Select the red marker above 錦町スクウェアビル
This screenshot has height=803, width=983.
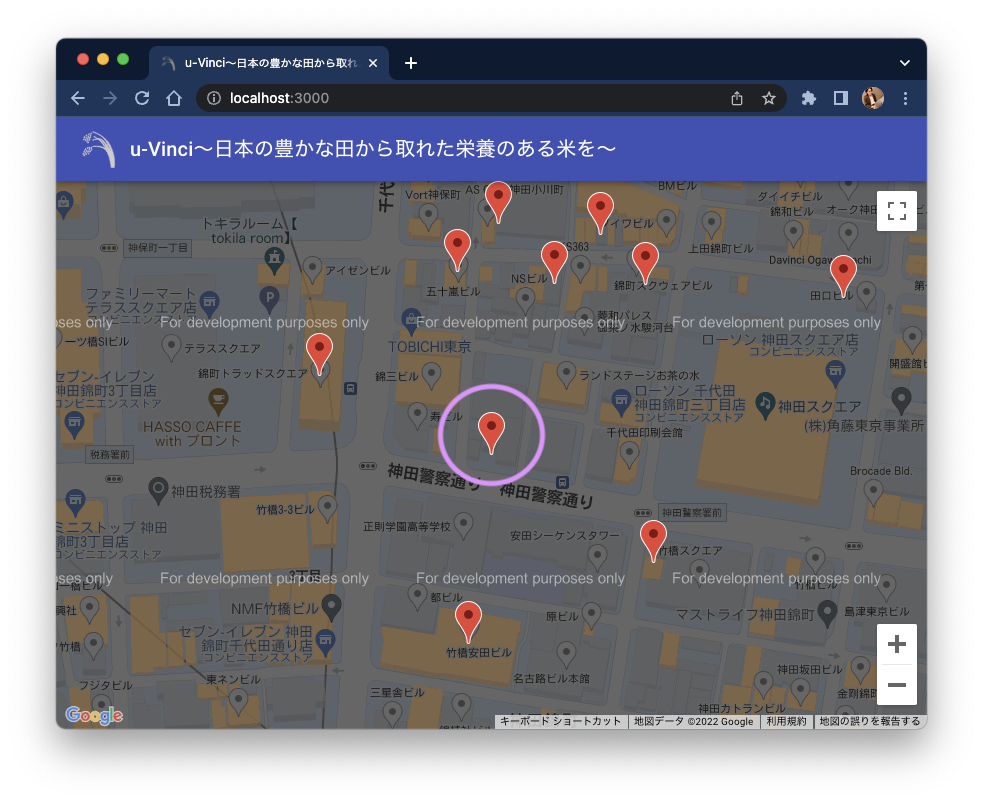coord(645,263)
